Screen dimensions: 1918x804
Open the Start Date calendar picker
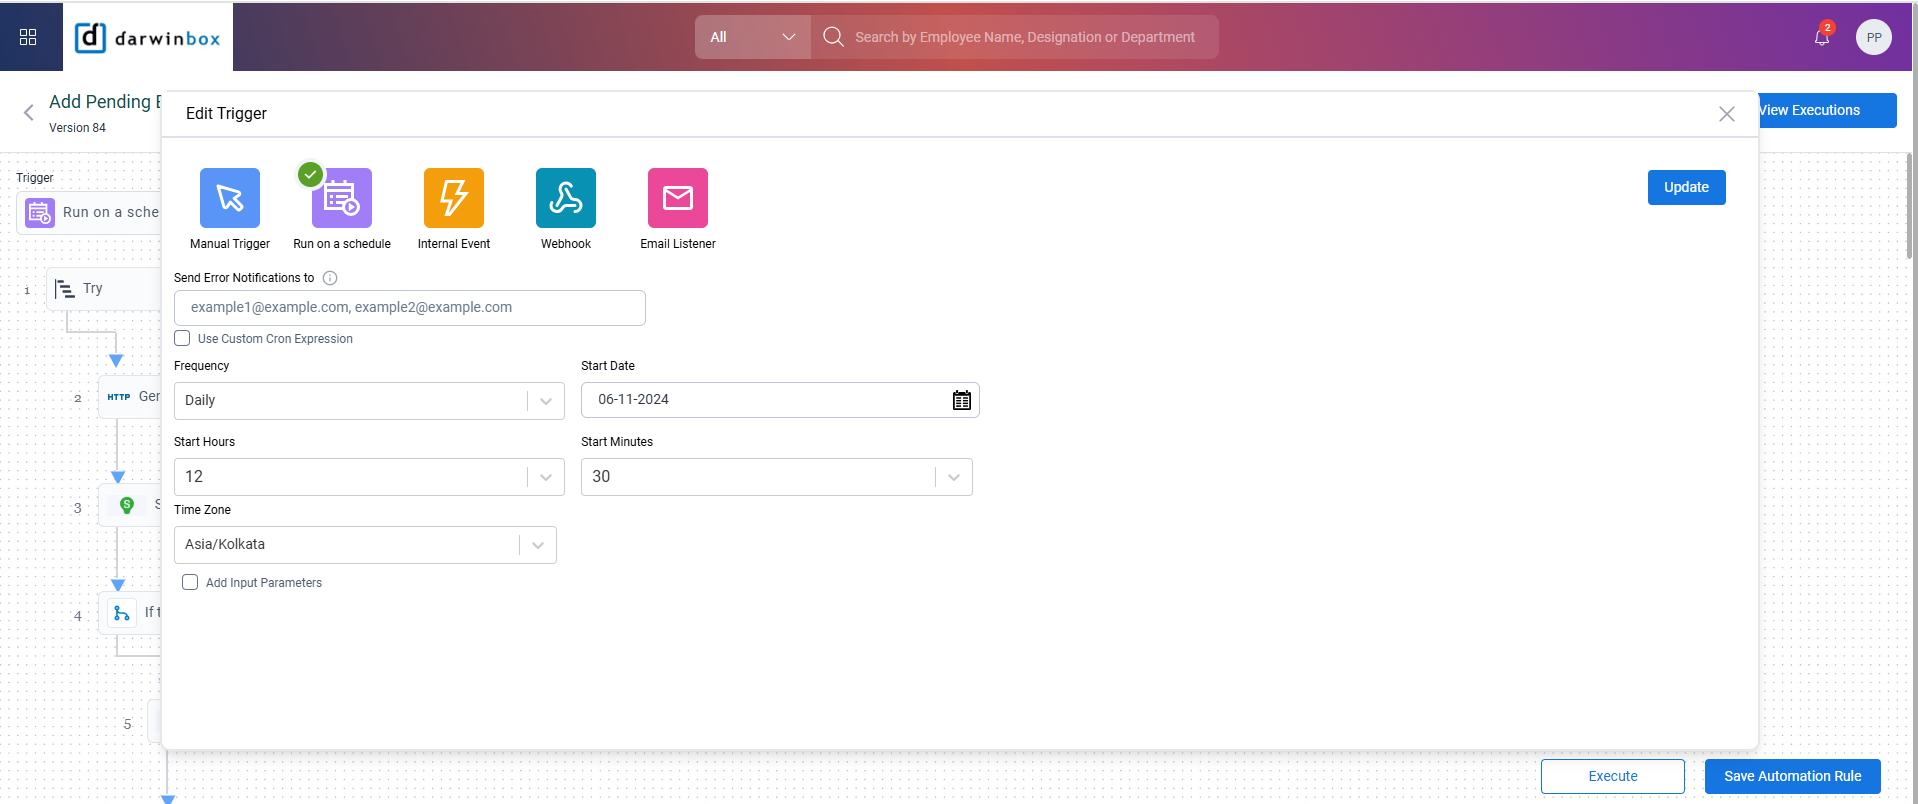[961, 400]
